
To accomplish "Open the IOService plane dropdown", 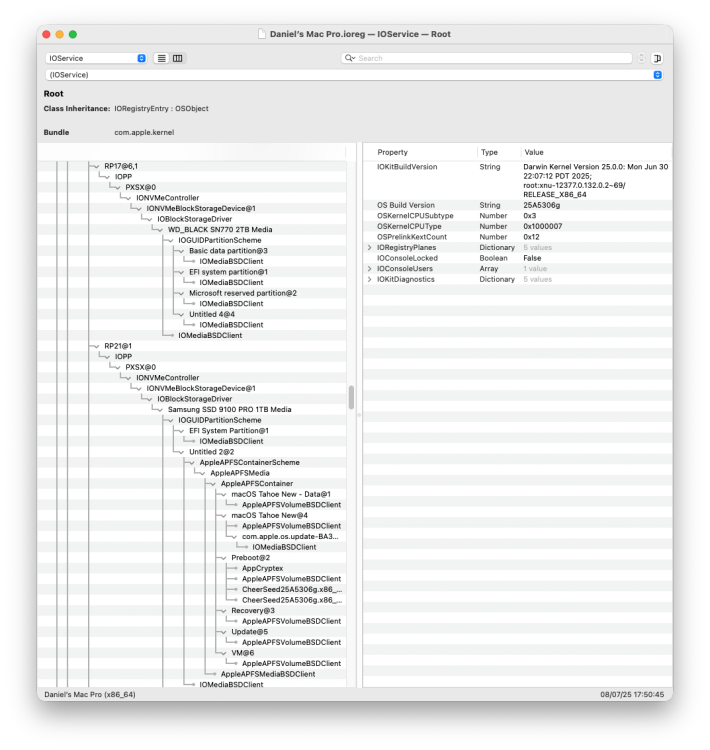I will pos(96,58).
